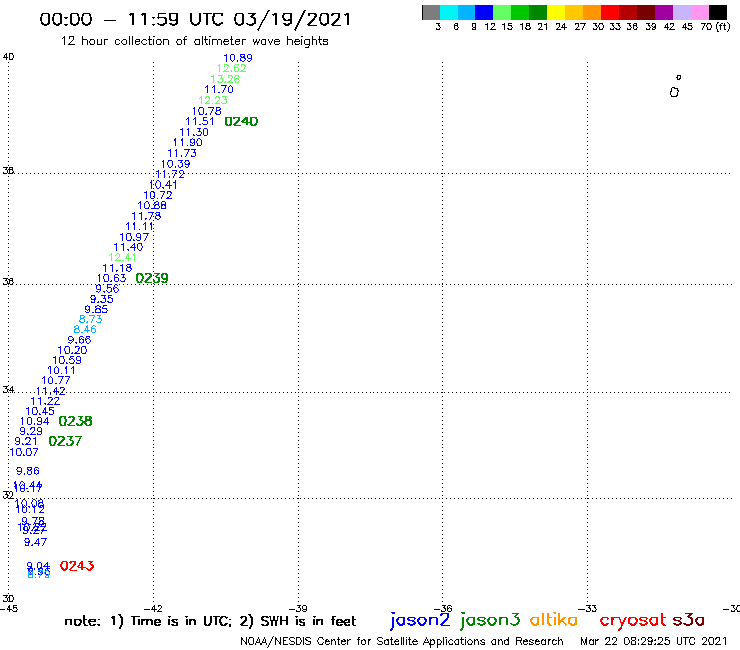Click the jason3 satellite legend label

tap(490, 620)
